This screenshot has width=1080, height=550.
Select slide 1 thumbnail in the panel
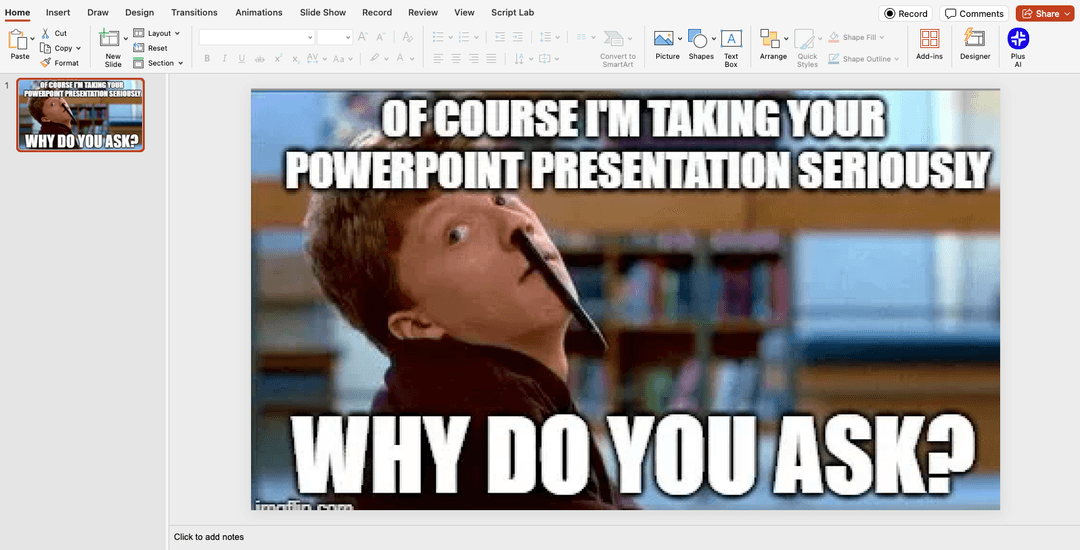pos(81,115)
